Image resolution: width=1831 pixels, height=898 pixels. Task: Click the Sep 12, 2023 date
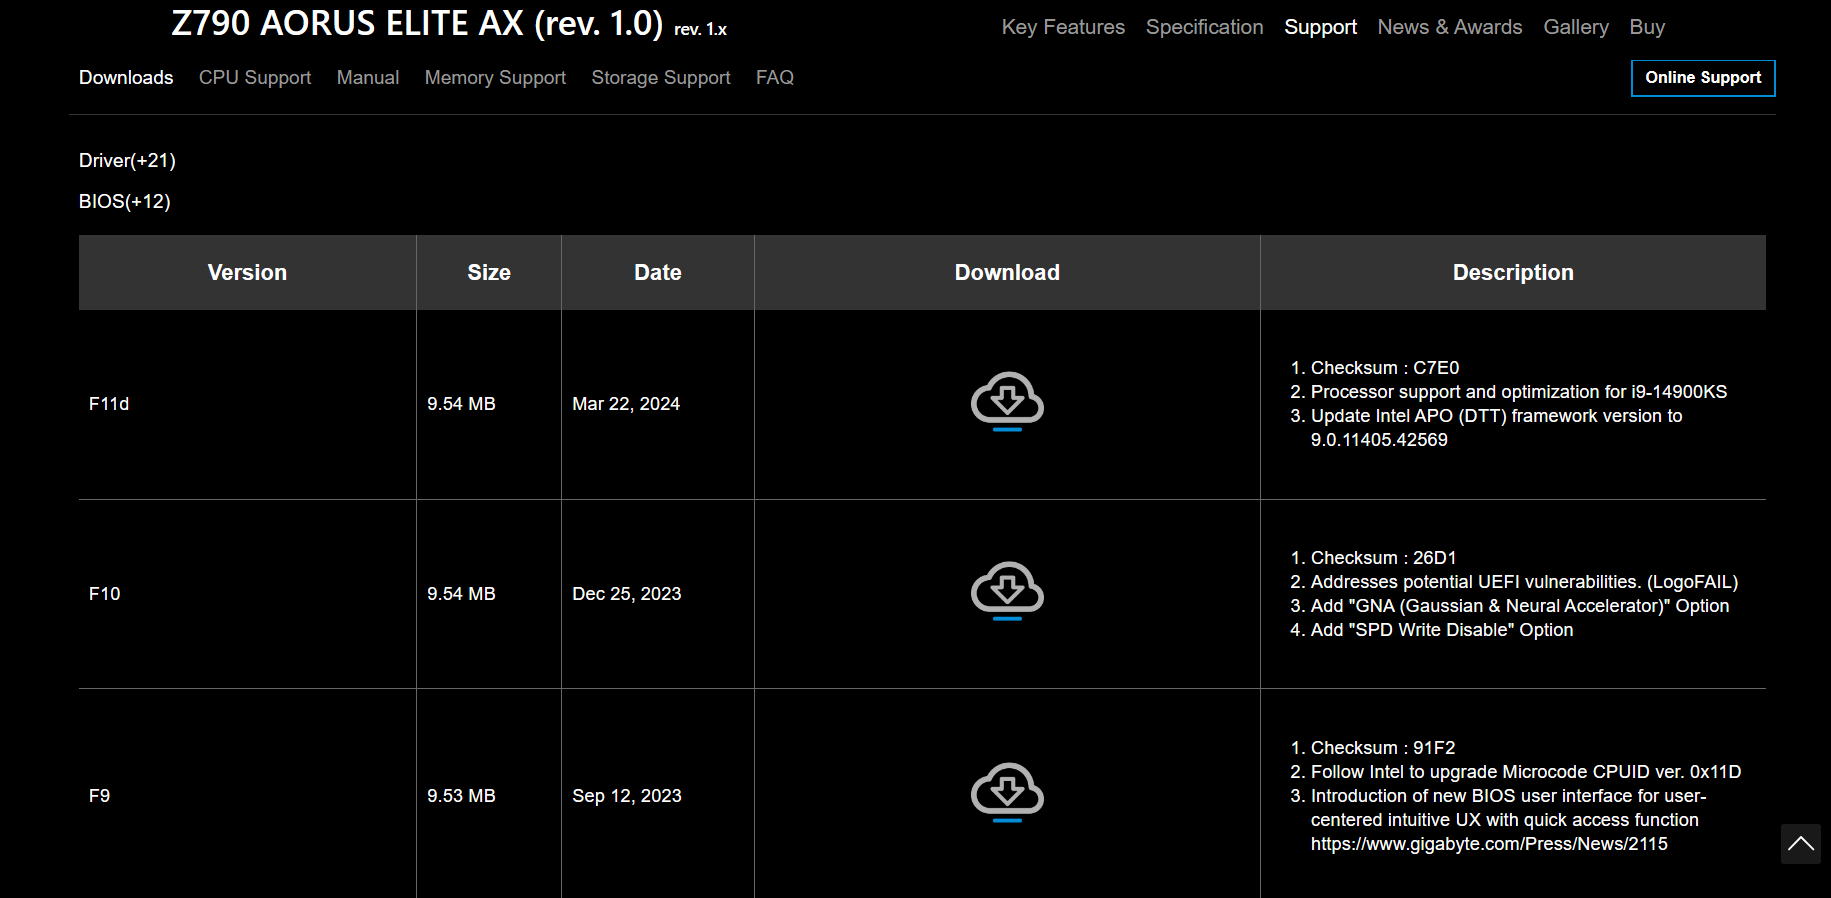click(627, 796)
